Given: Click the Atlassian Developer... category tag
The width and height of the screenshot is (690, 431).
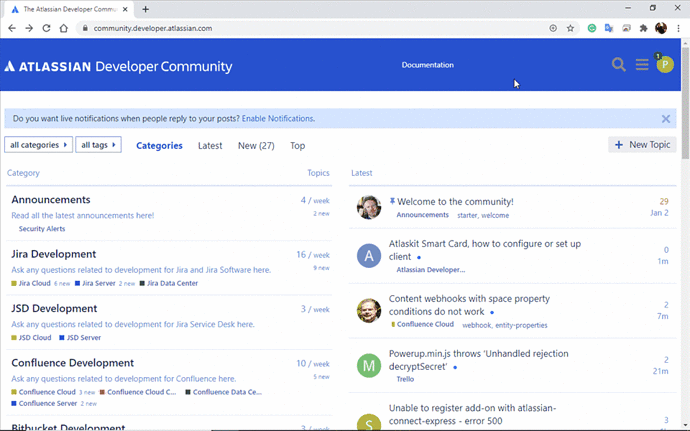Looking at the screenshot, I should click(x=430, y=270).
